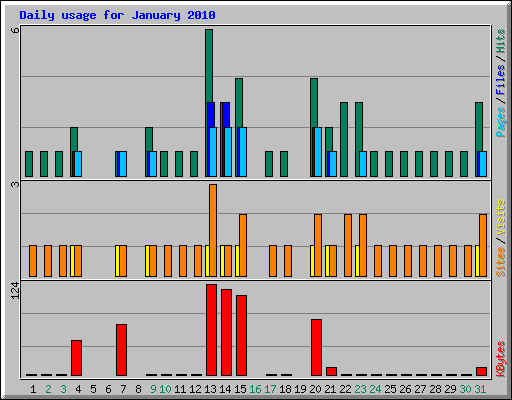Click the red KBytes bar for day 15
Screen dimensions: 512x400
(241, 335)
